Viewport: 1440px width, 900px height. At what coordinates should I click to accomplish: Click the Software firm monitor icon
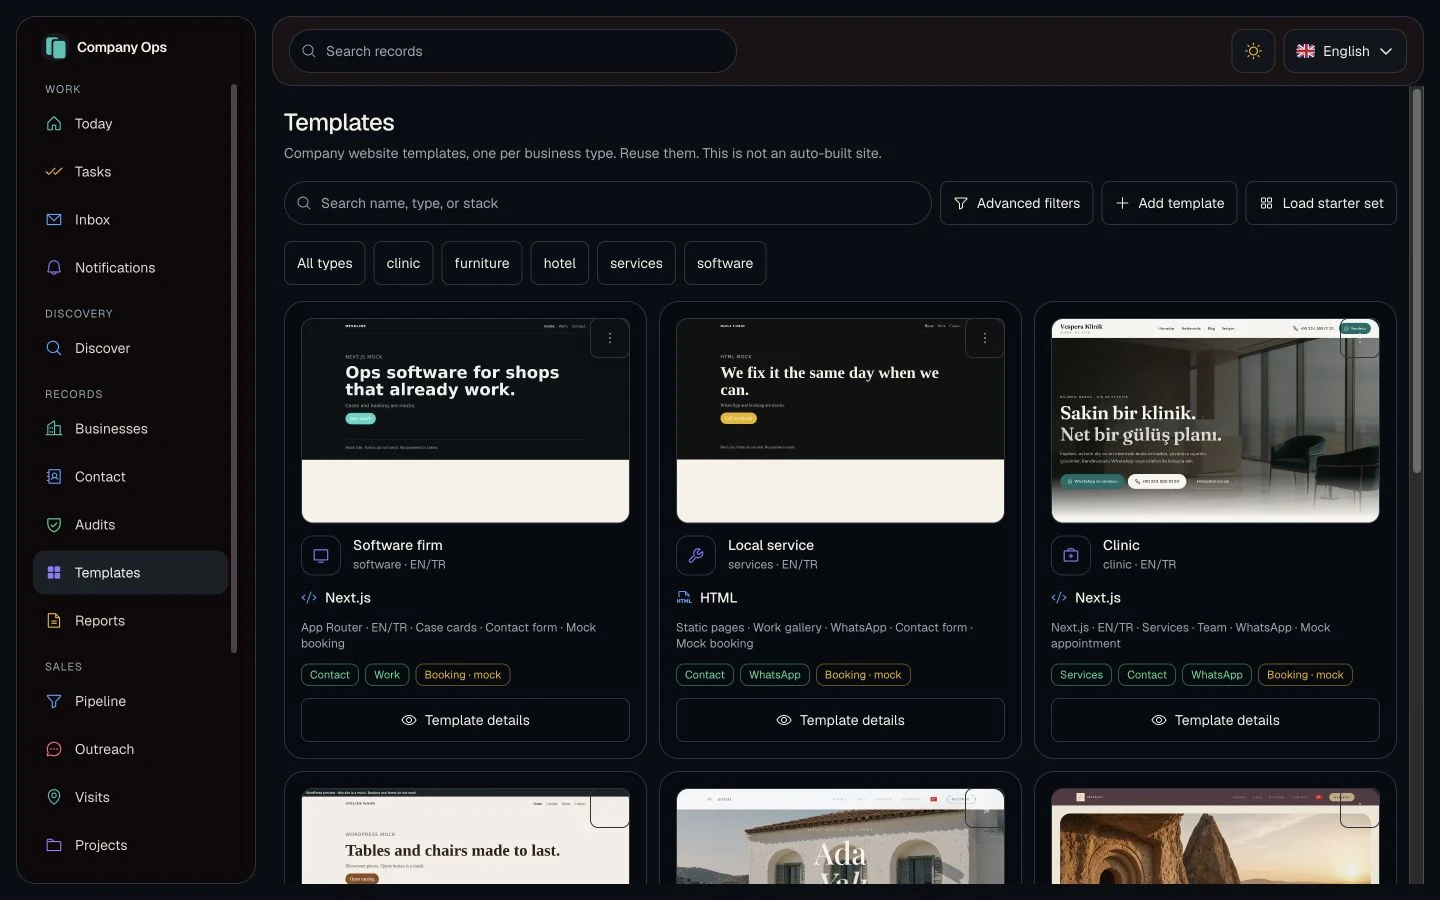pos(321,555)
